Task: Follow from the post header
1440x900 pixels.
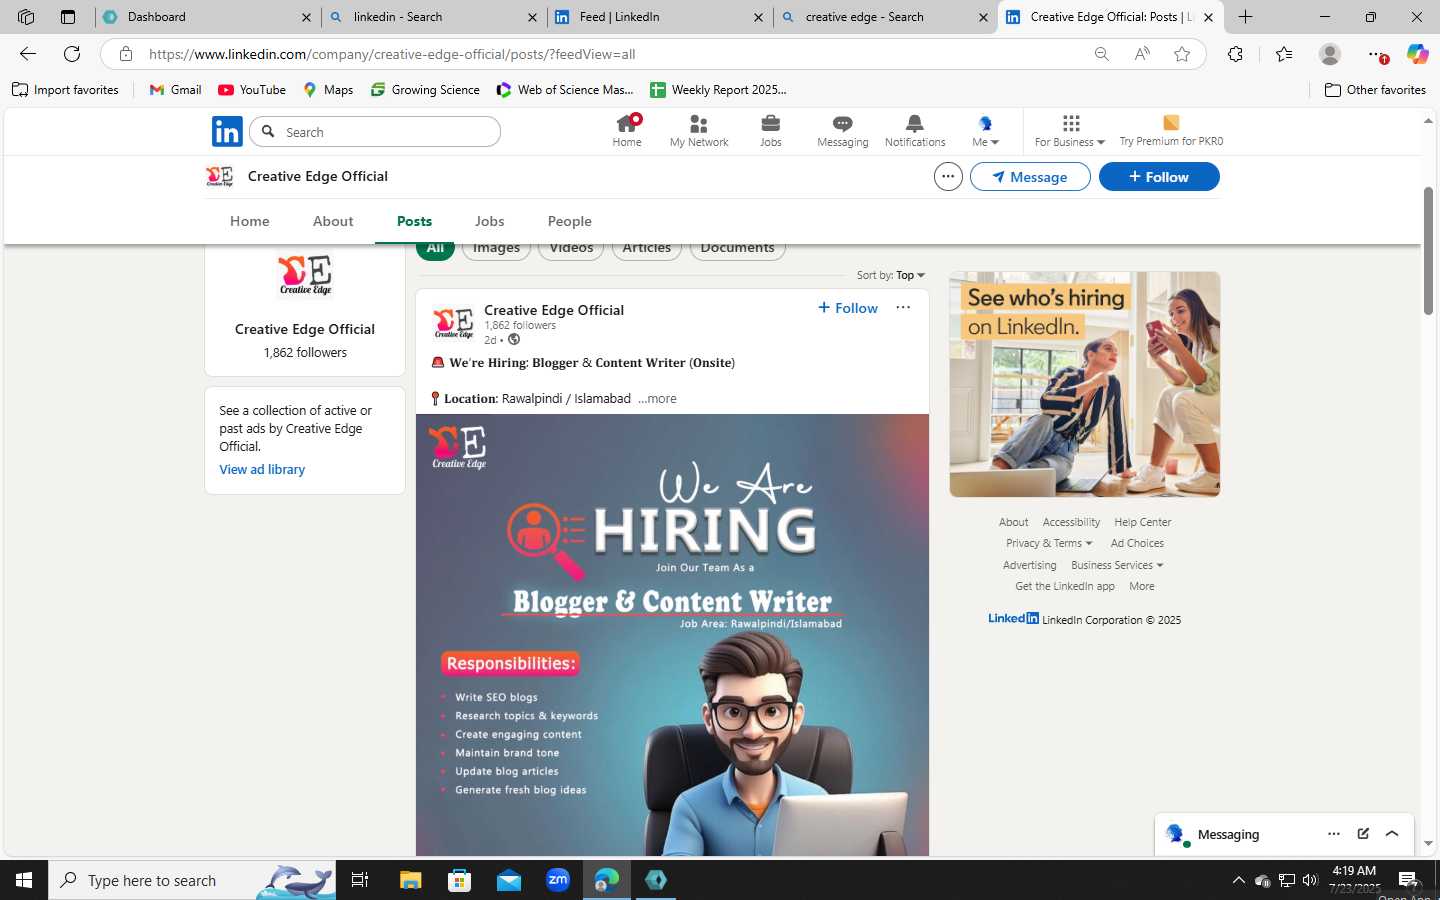Action: [x=848, y=308]
